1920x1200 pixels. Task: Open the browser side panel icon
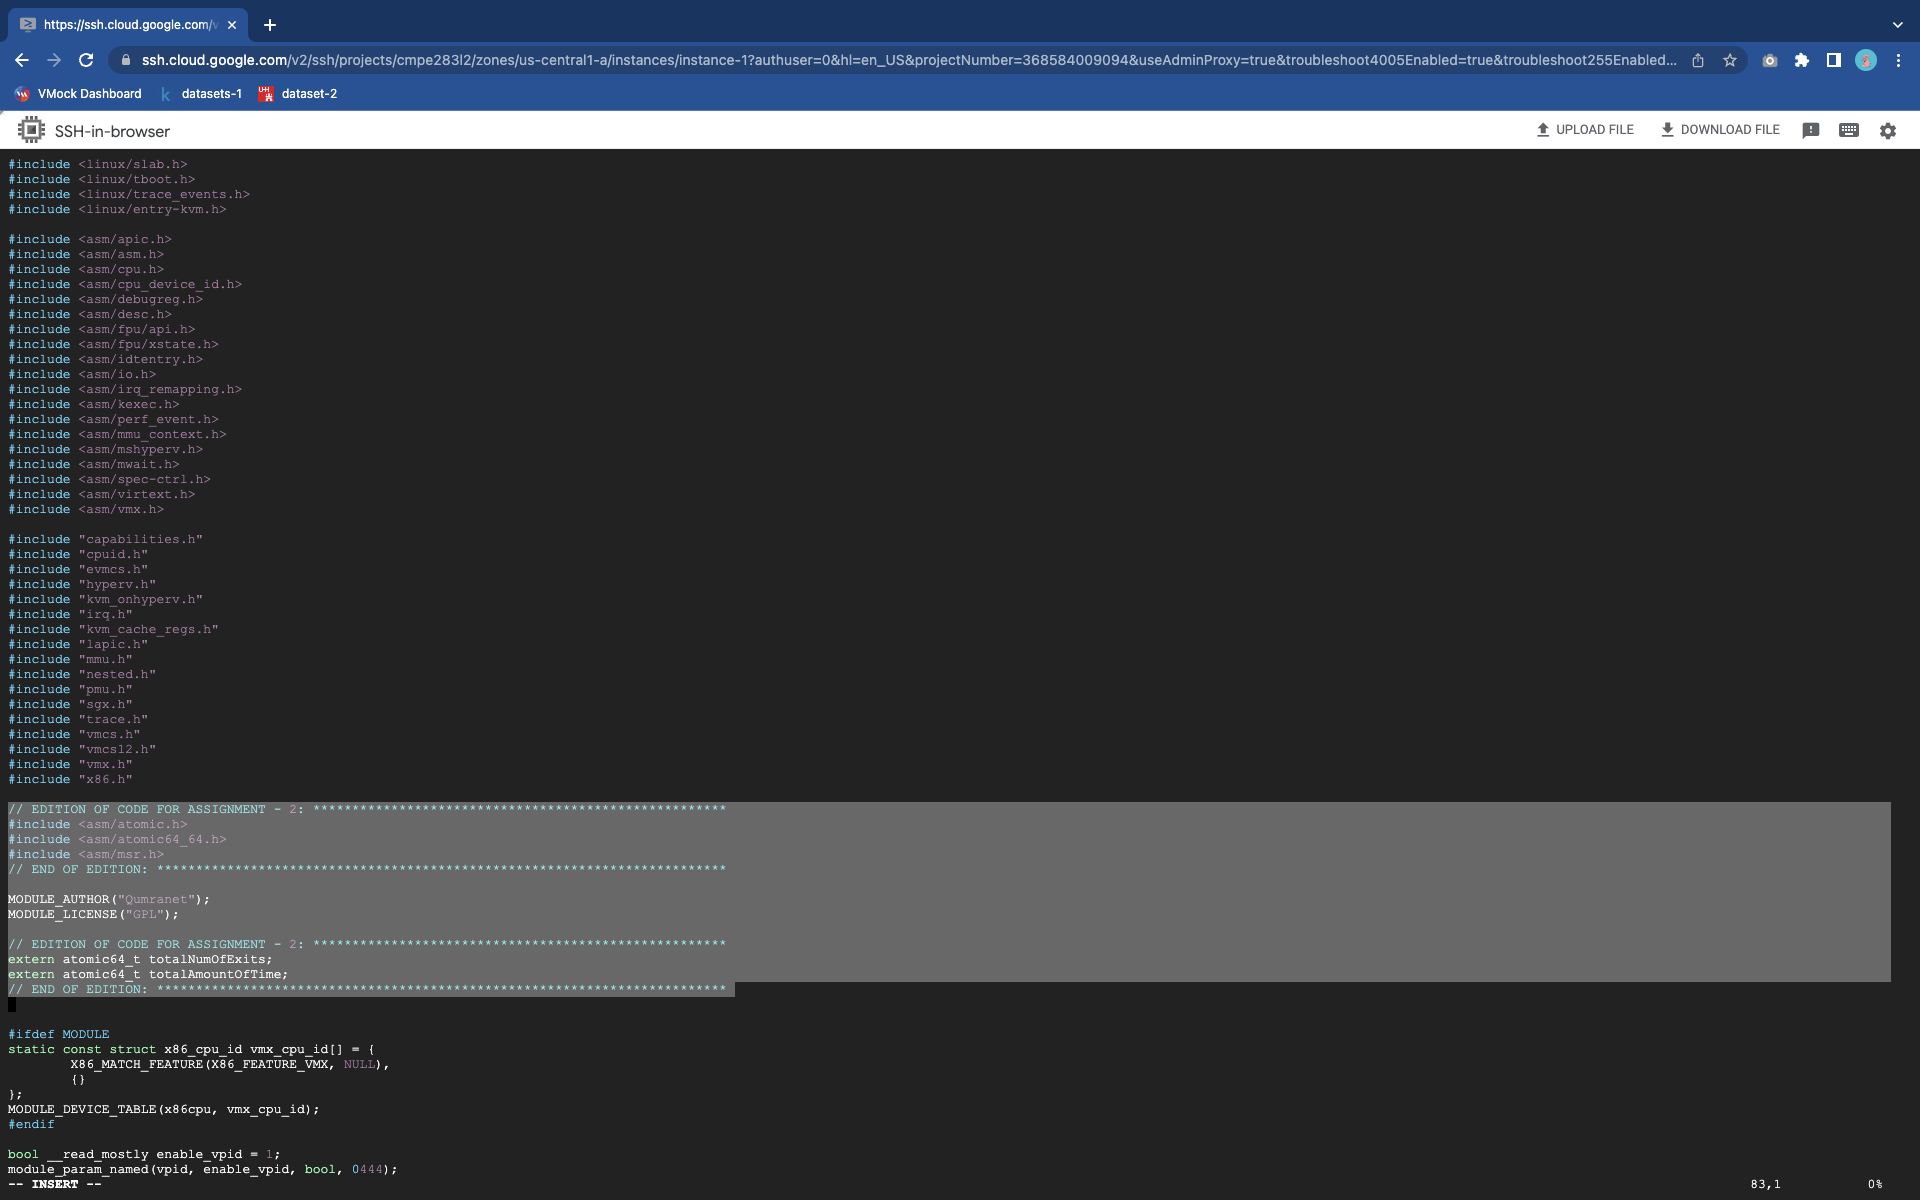(x=1834, y=60)
